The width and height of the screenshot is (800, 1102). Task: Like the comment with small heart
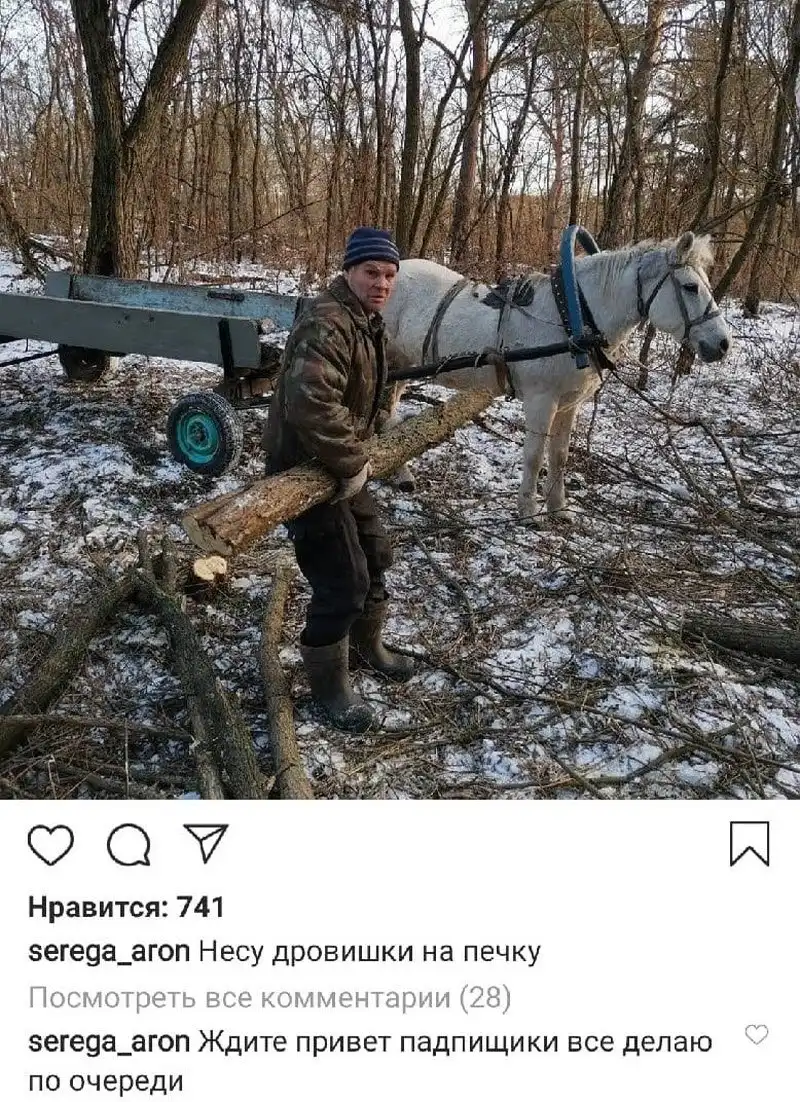(x=756, y=1035)
